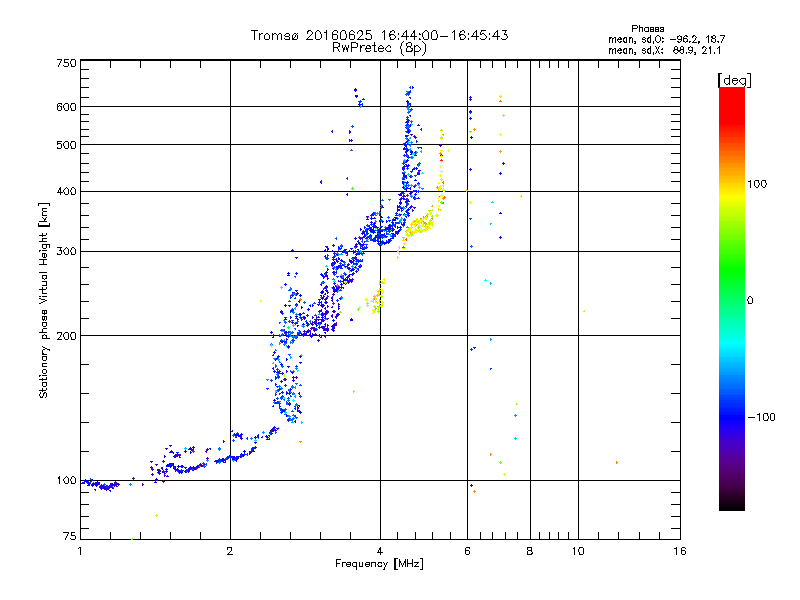Image resolution: width=800 pixels, height=600 pixels.
Task: Click the y-axis tick label '100'
Action: 66,480
